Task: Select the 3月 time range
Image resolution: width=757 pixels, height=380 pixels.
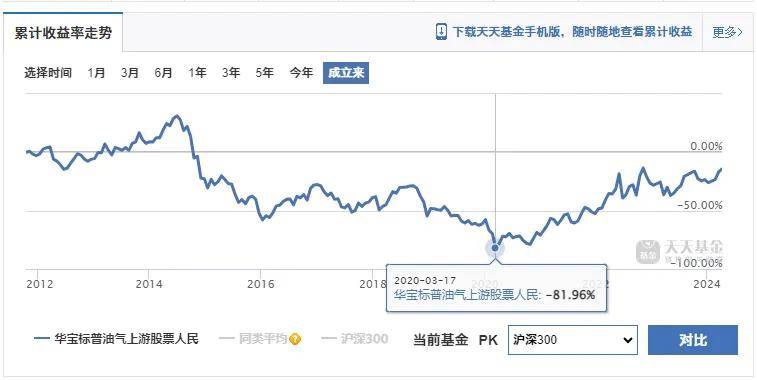Action: (130, 73)
